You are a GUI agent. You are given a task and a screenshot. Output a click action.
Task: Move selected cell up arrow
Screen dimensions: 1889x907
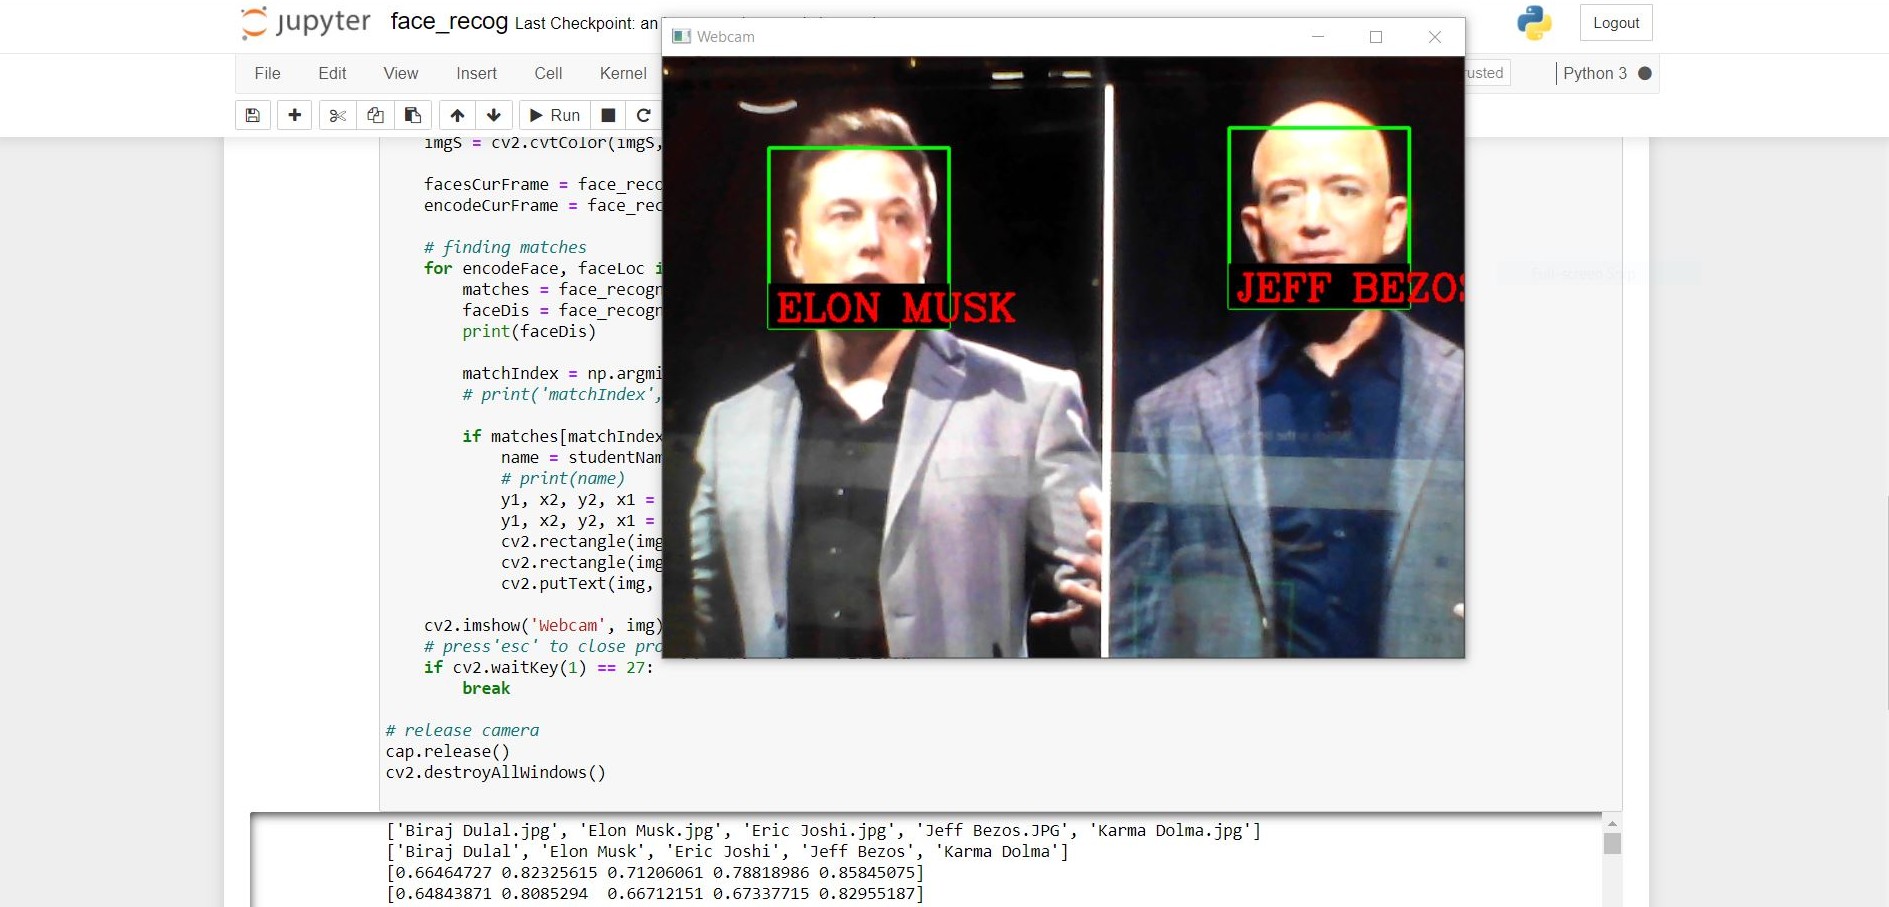coord(457,115)
